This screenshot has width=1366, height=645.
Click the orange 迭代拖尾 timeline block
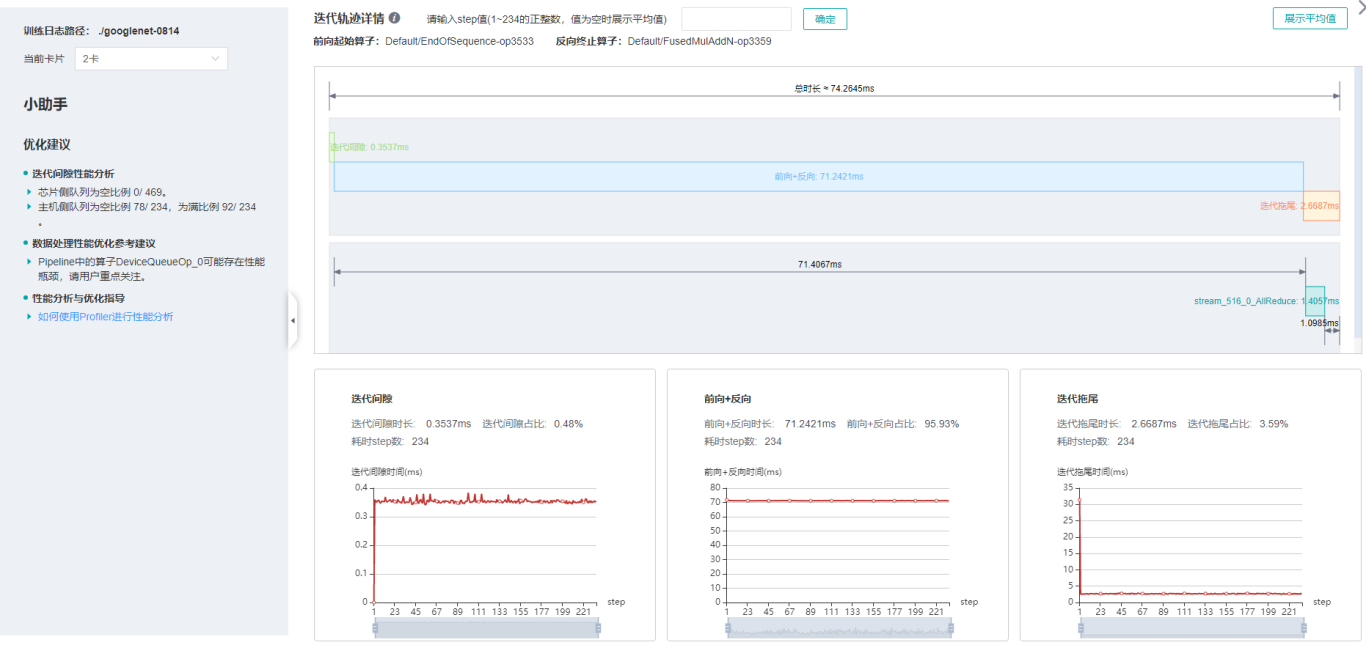(1321, 206)
